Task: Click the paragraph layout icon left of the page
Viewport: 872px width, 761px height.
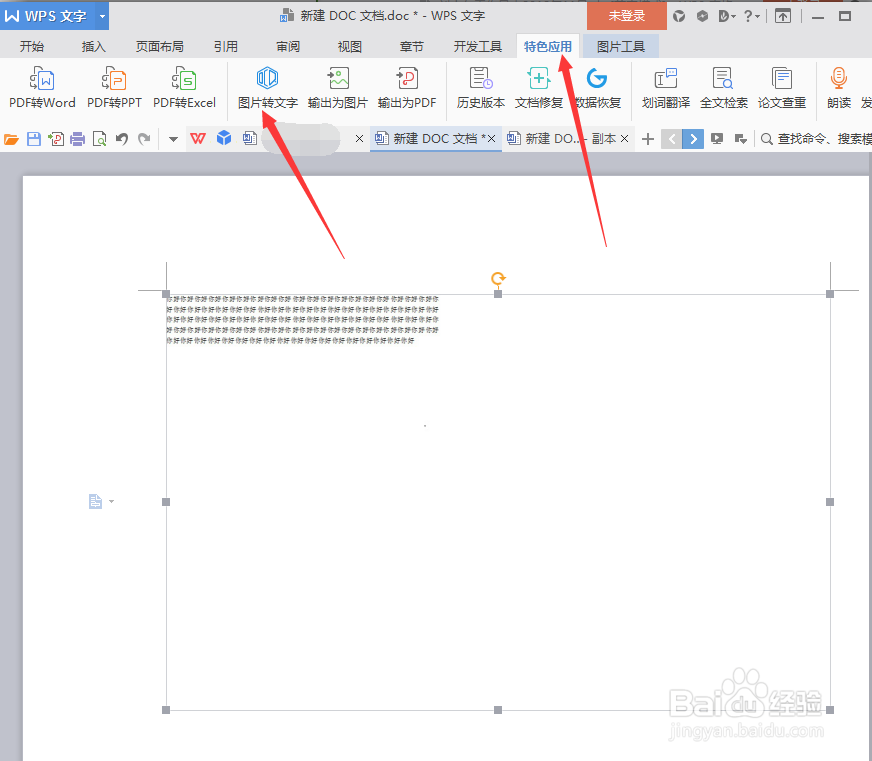Action: coord(96,501)
